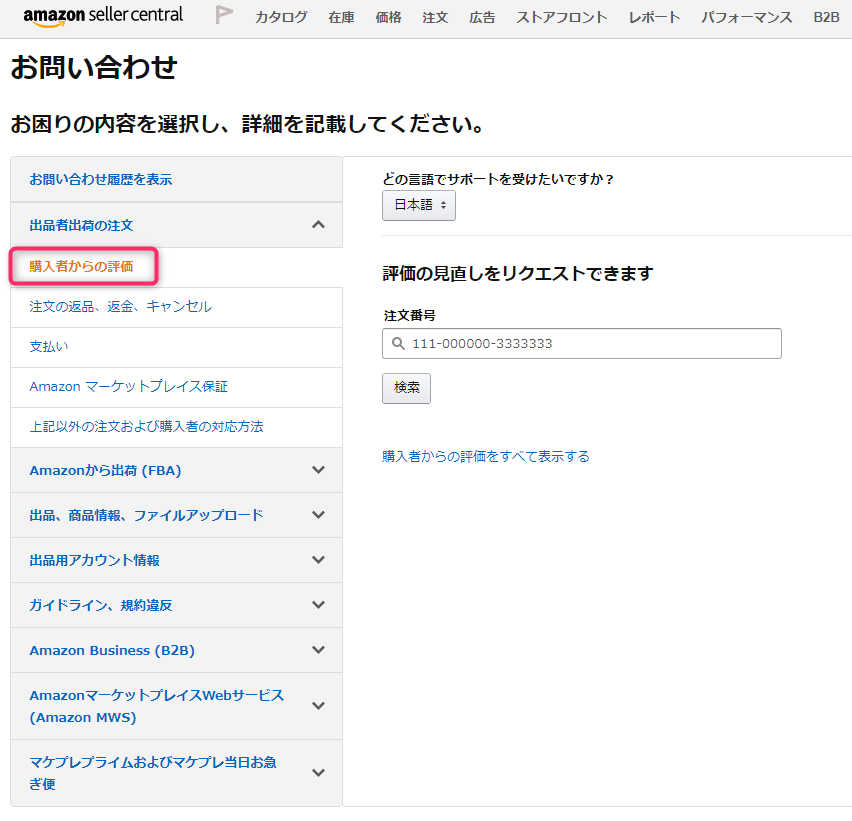Expand the 出品用アカウント情報 section
Viewport: 852px width, 821px height.
click(318, 560)
